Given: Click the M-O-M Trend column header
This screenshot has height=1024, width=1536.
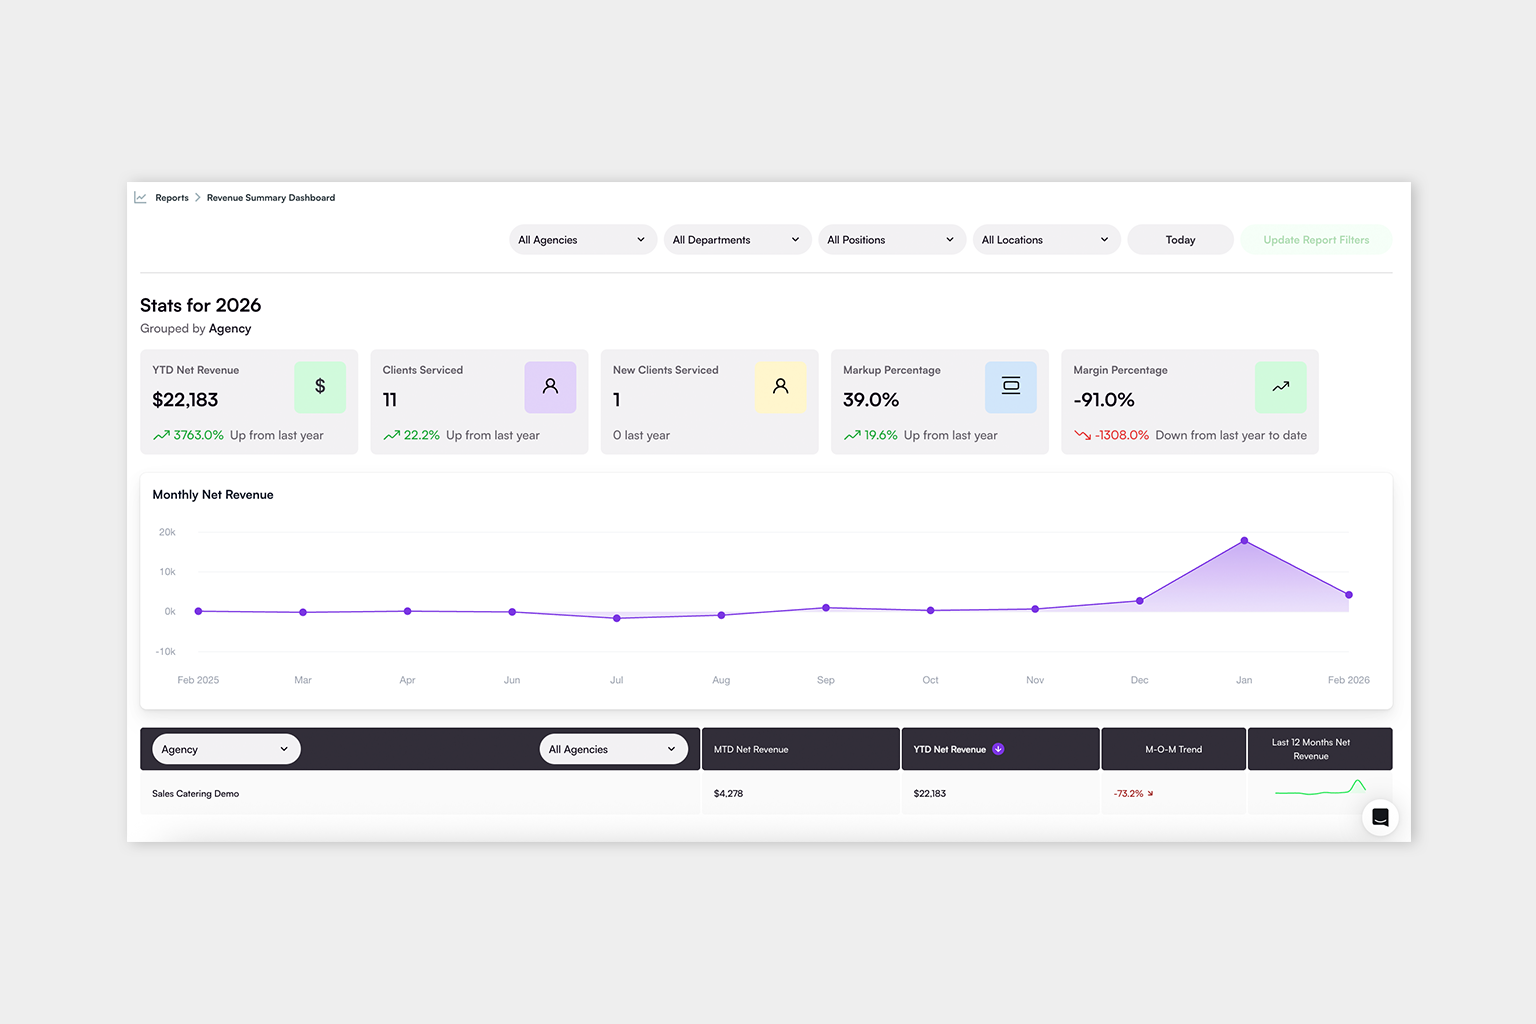Looking at the screenshot, I should pos(1173,749).
